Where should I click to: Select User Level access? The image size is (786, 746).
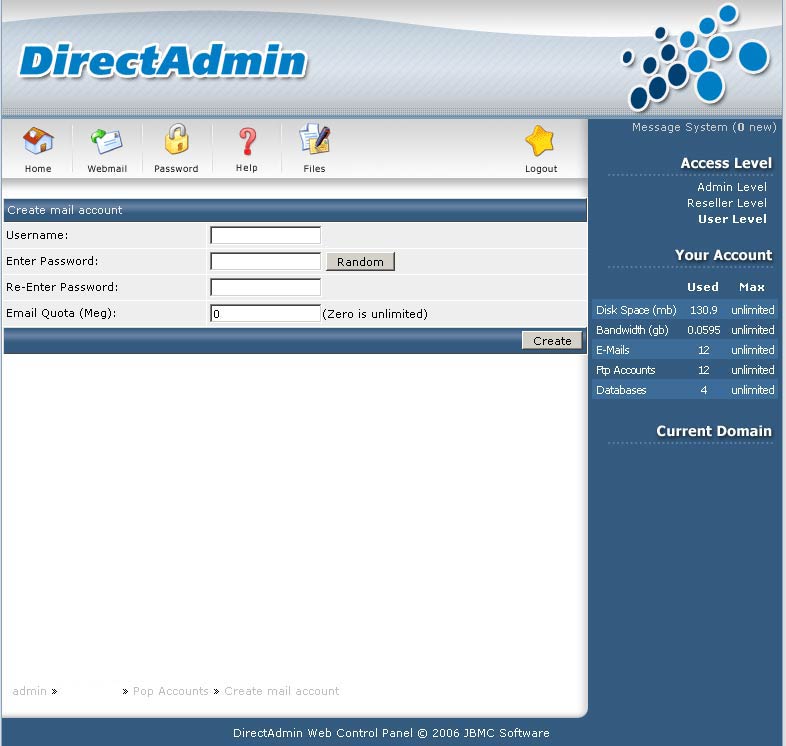click(732, 219)
